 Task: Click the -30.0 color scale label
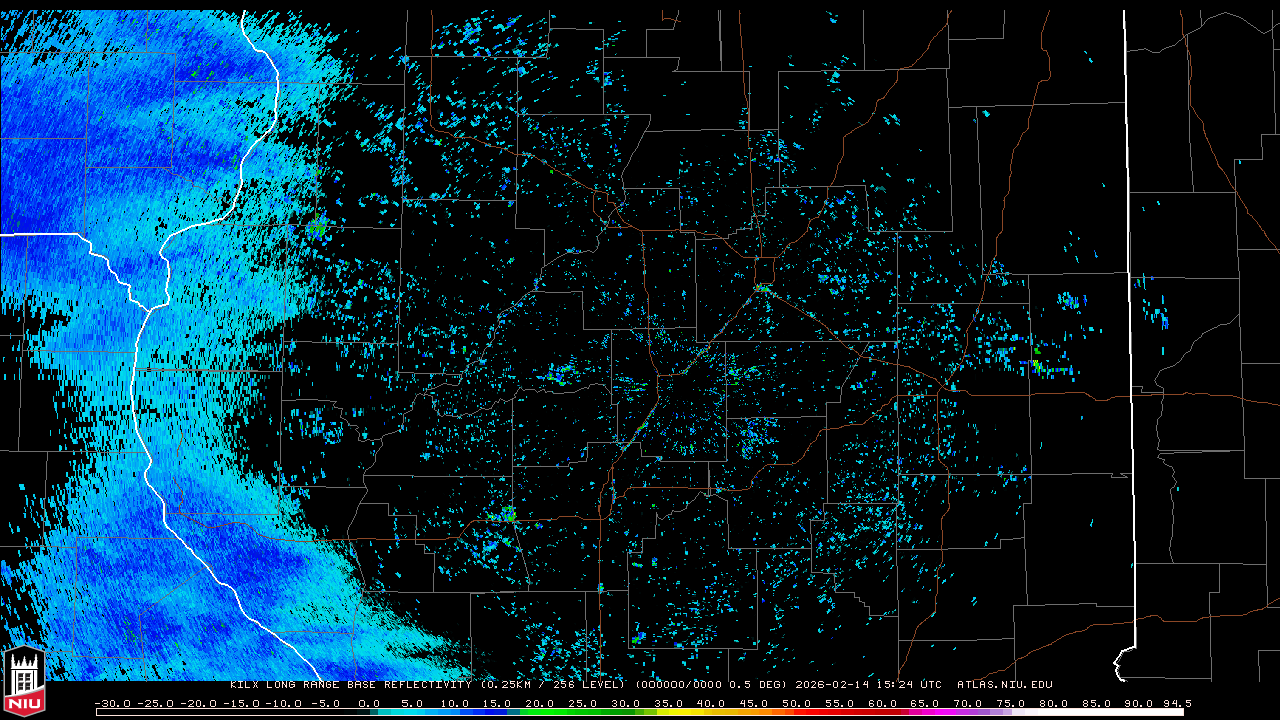coord(112,704)
